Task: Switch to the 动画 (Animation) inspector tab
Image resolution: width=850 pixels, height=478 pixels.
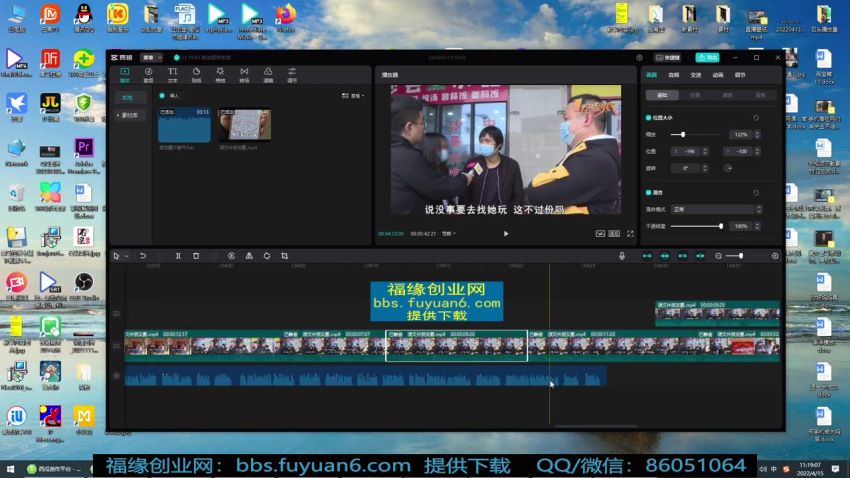Action: point(718,75)
